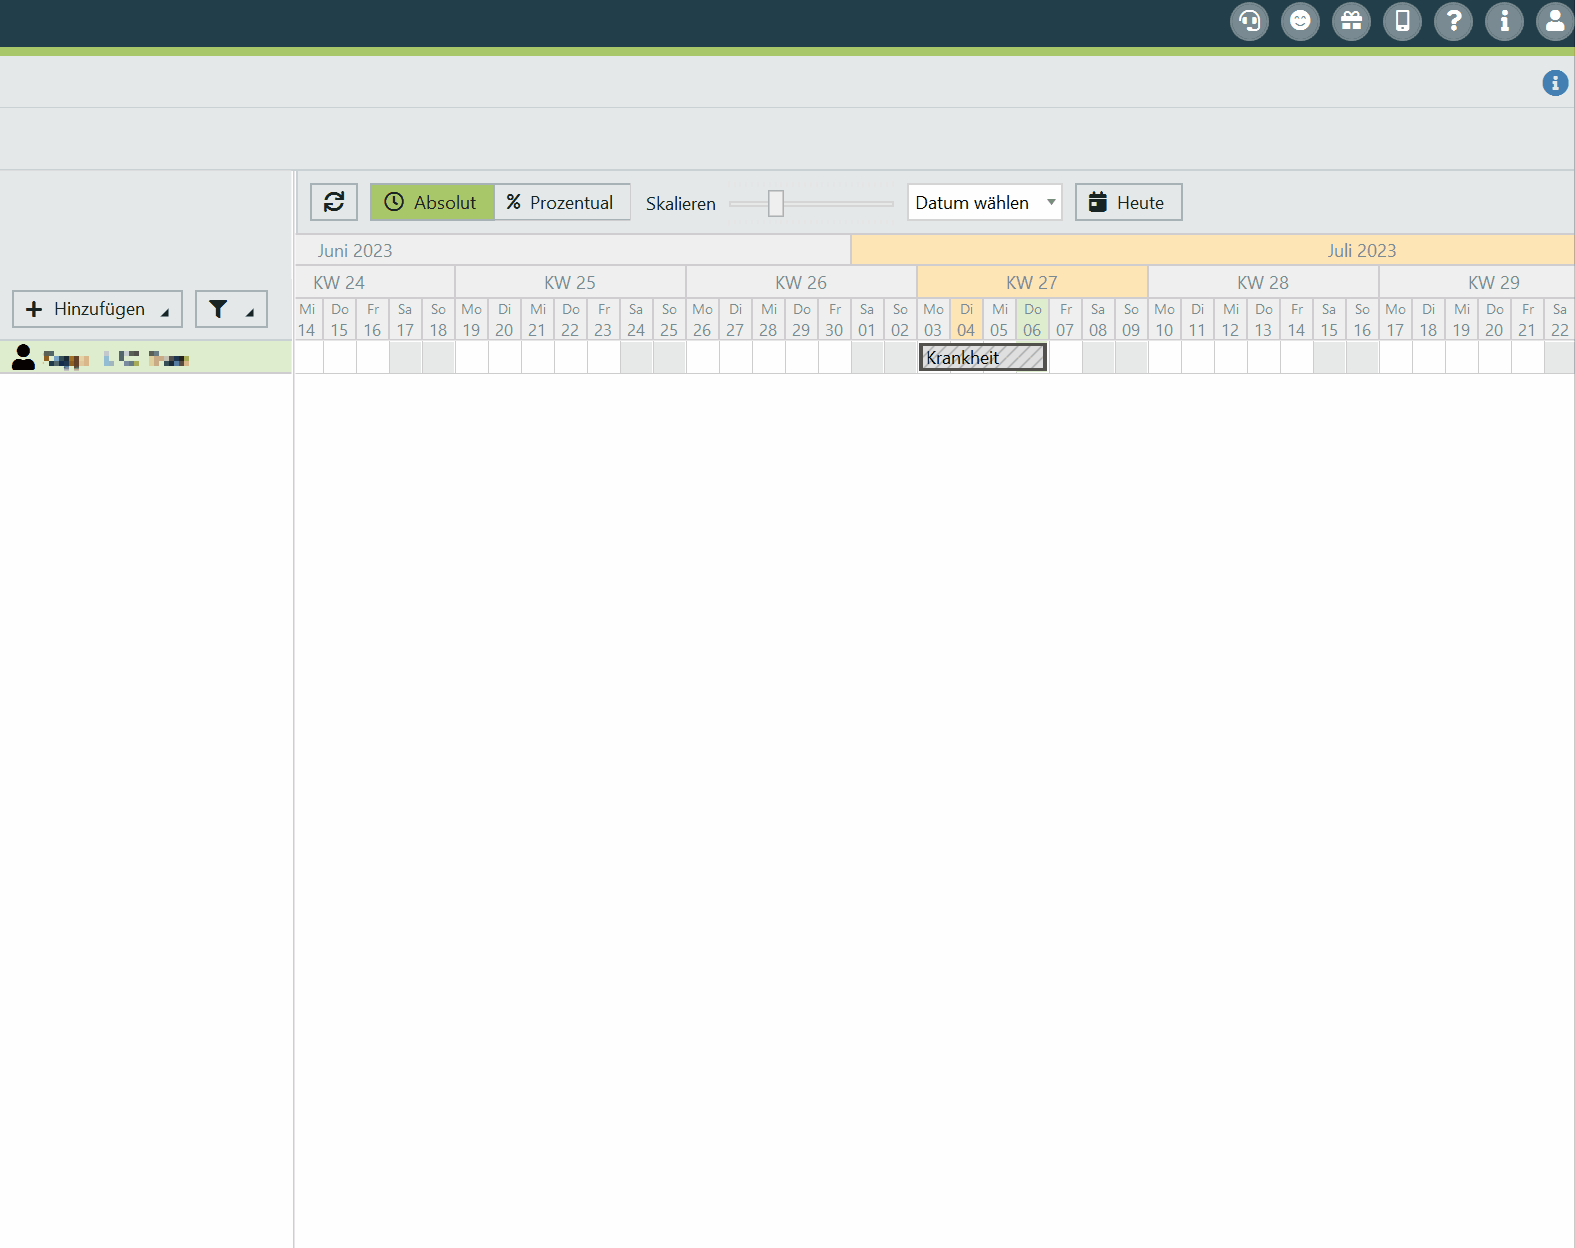Open help via question mark icon
This screenshot has width=1575, height=1248.
1453,21
